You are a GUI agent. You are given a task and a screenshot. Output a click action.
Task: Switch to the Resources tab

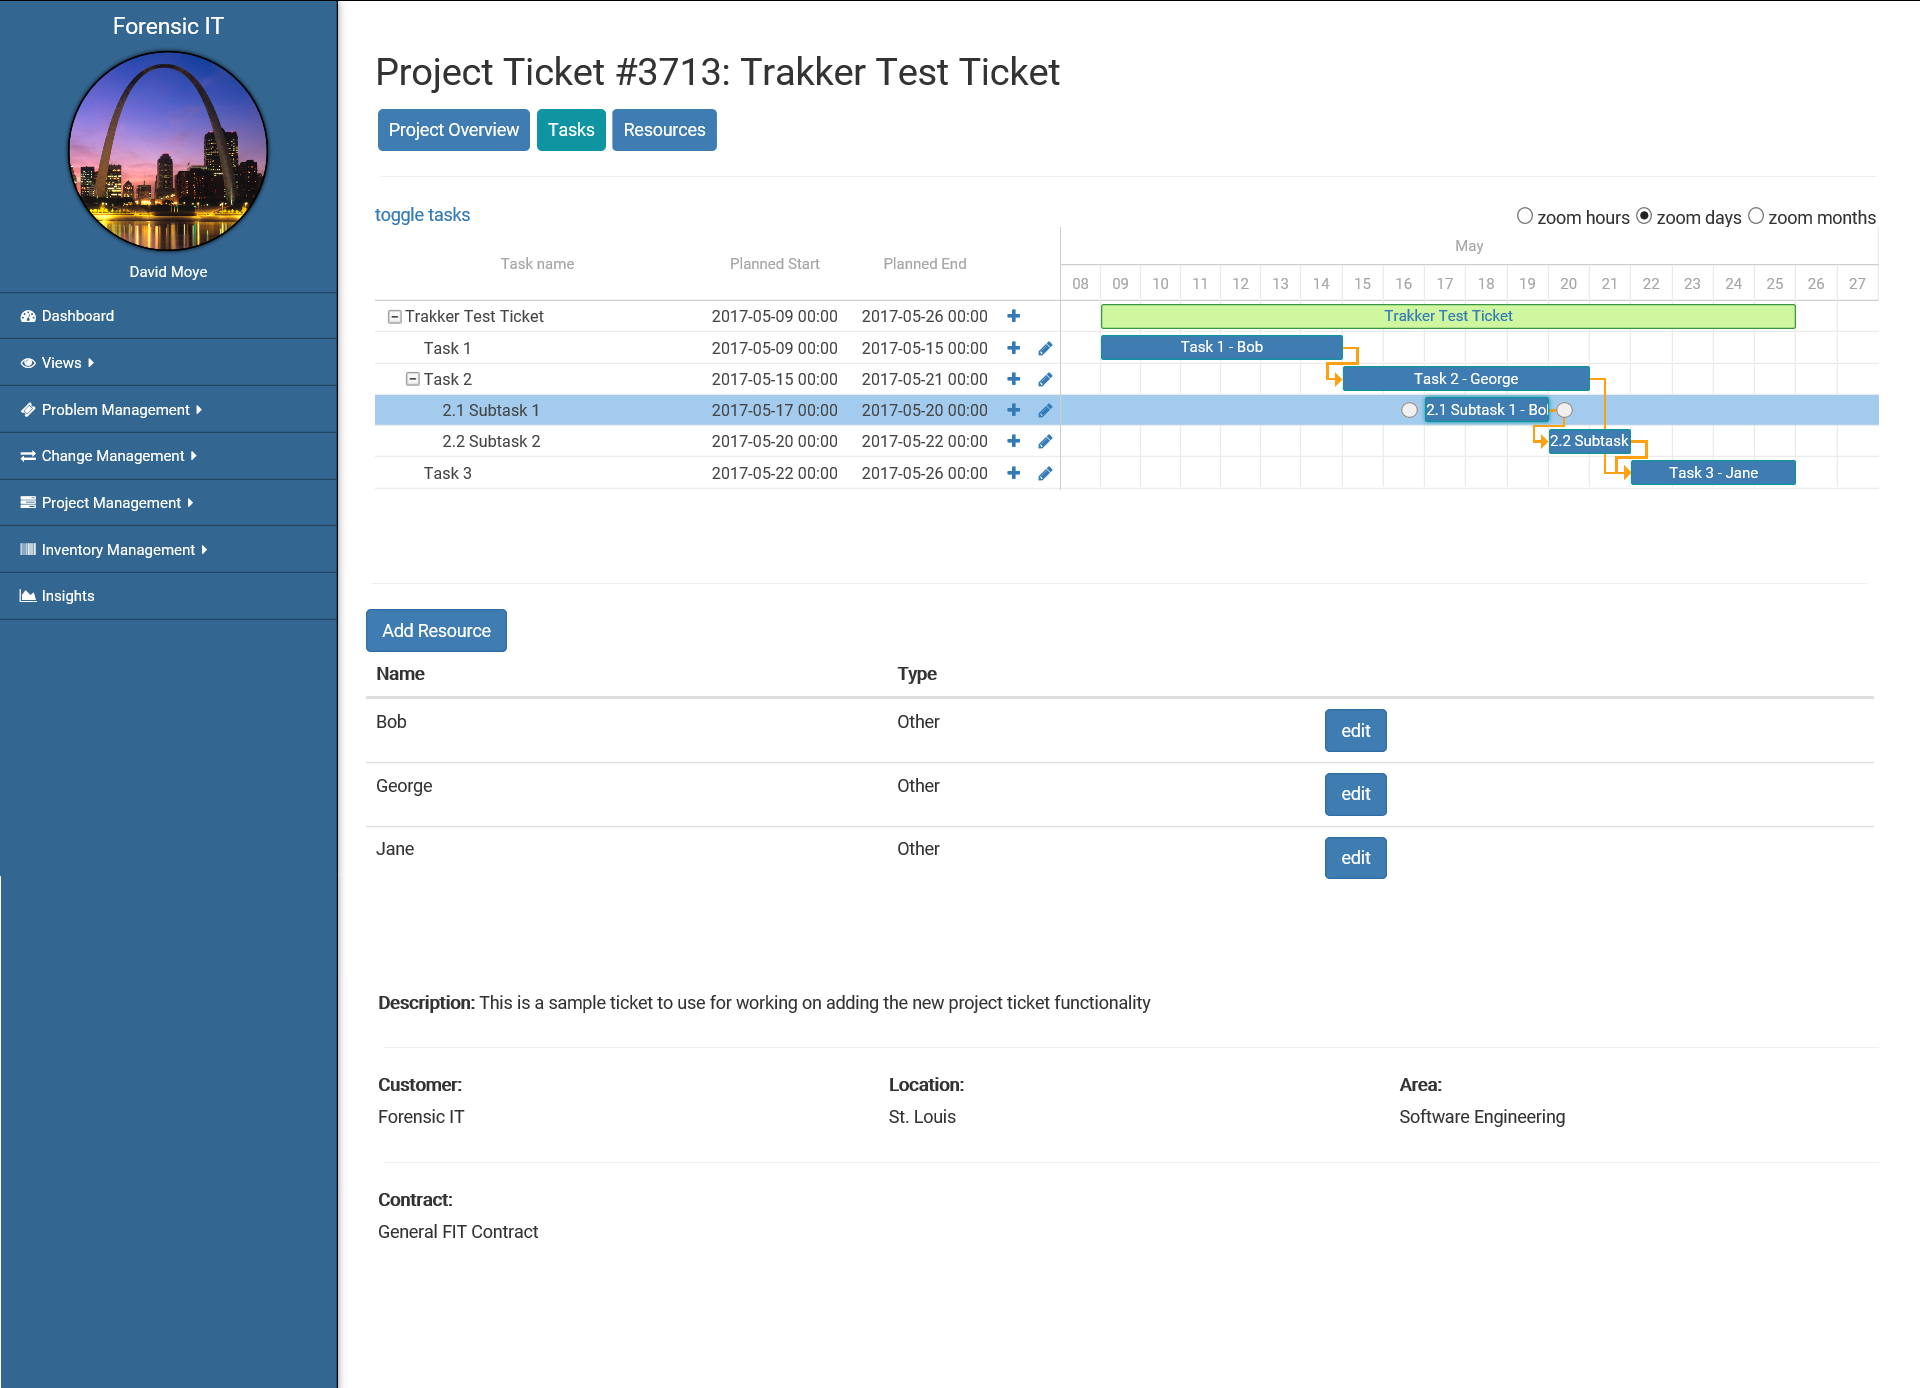coord(664,130)
